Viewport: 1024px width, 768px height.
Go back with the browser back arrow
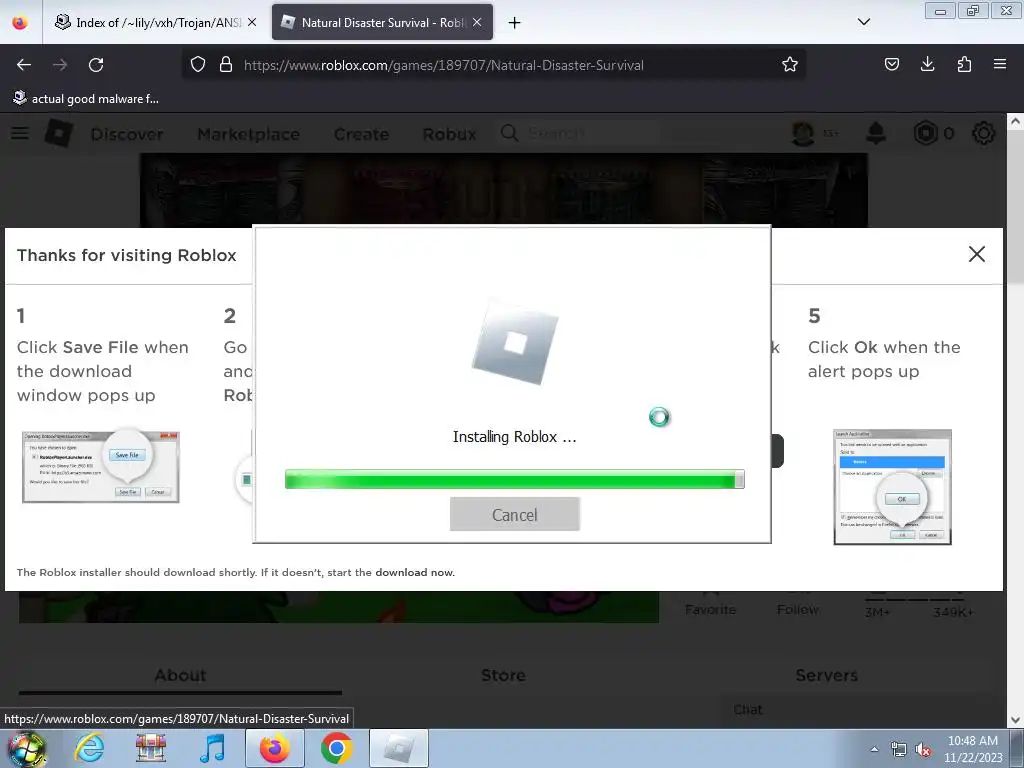[24, 65]
